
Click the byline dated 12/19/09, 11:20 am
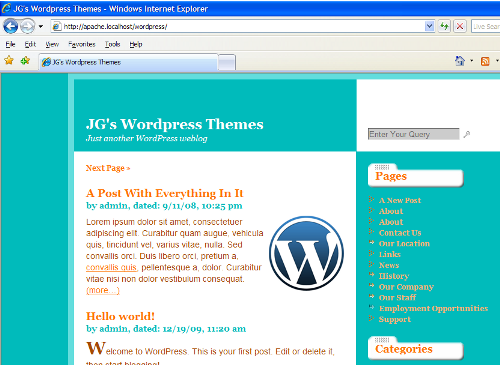coord(166,329)
